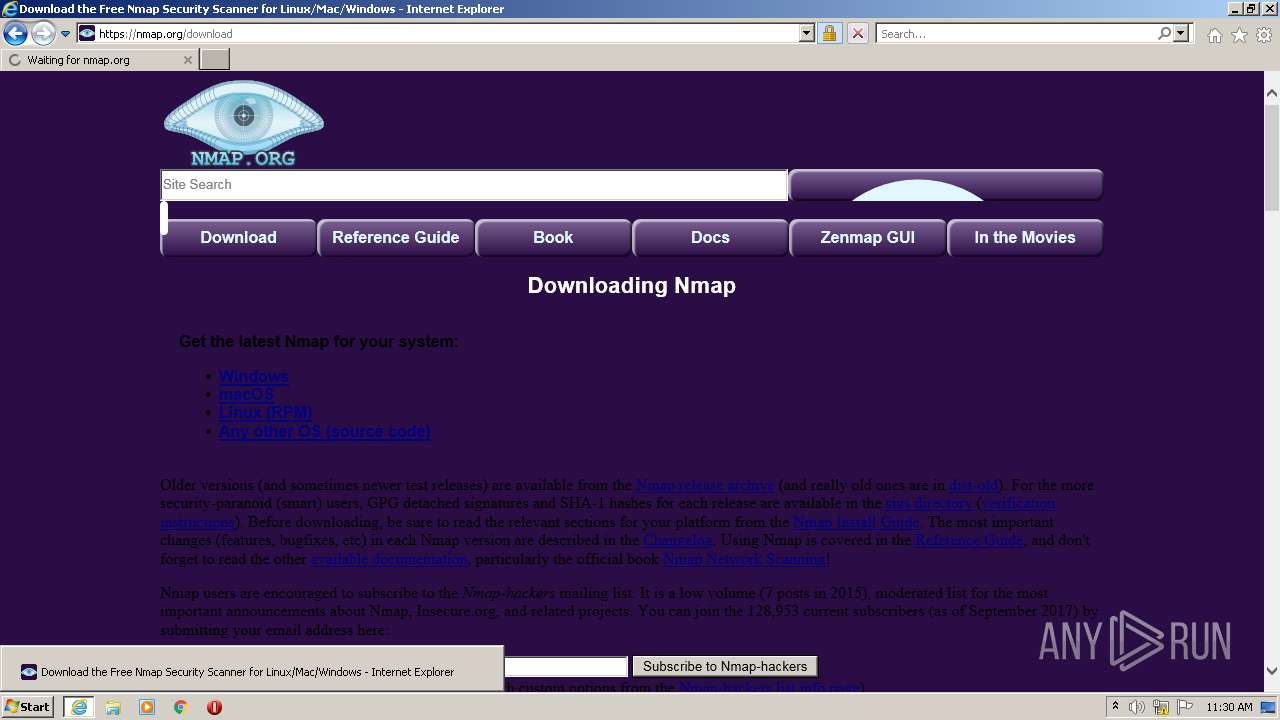Open the sigs directory link
1280x720 pixels.
(x=929, y=503)
